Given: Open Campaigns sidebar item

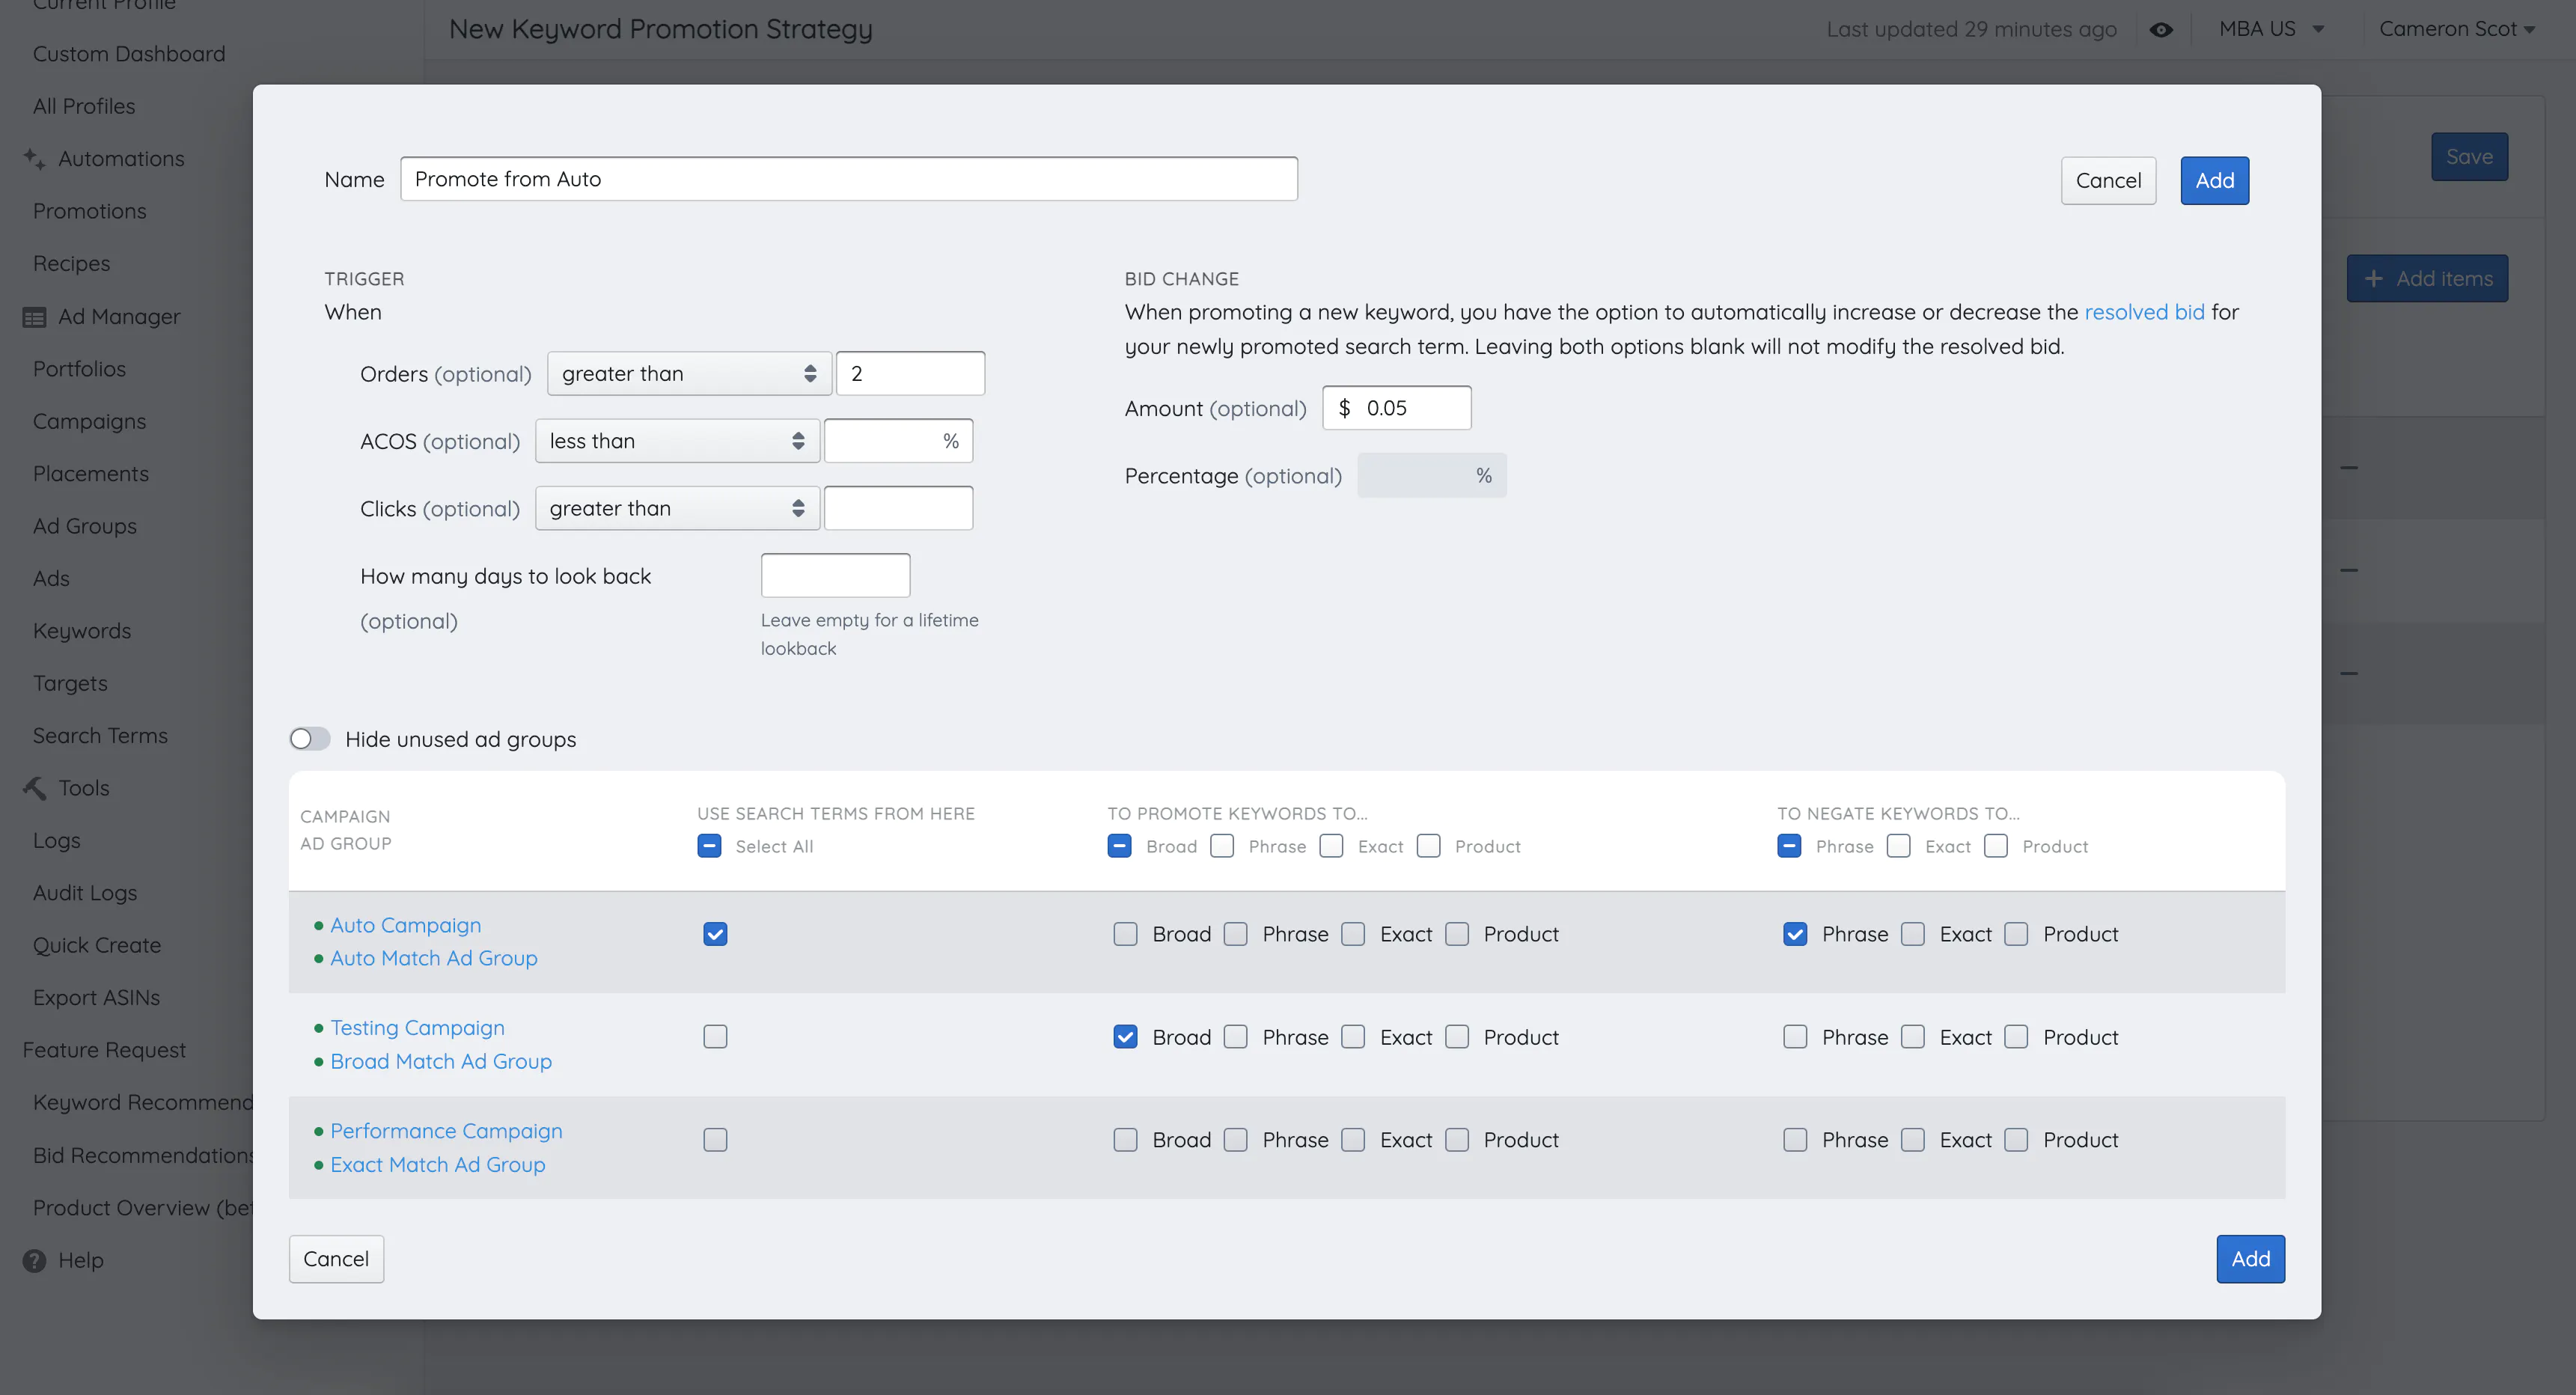Looking at the screenshot, I should (90, 421).
